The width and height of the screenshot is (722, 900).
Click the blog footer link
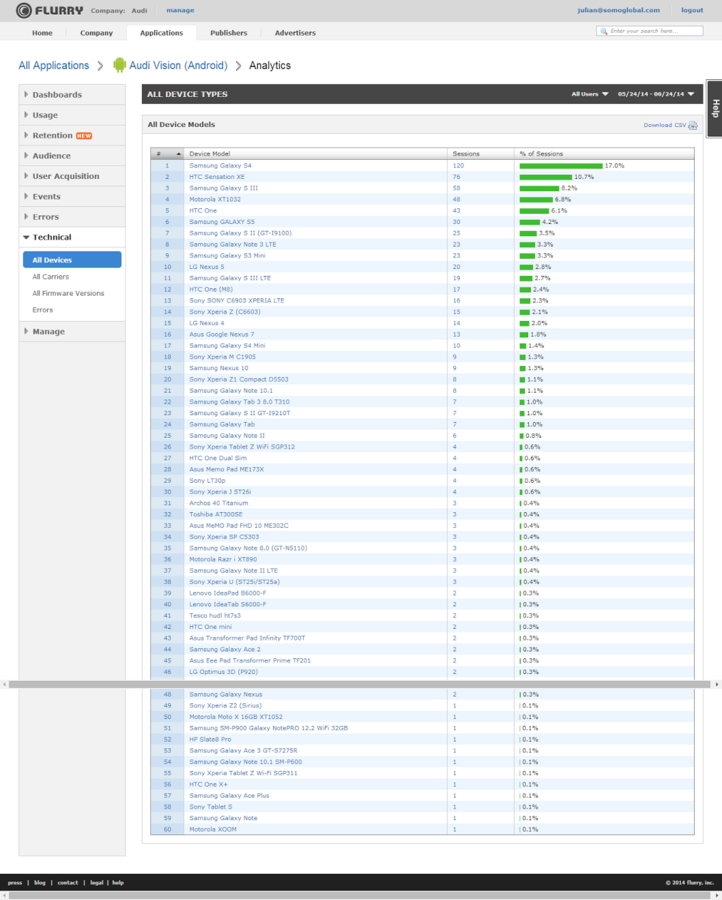(40, 883)
